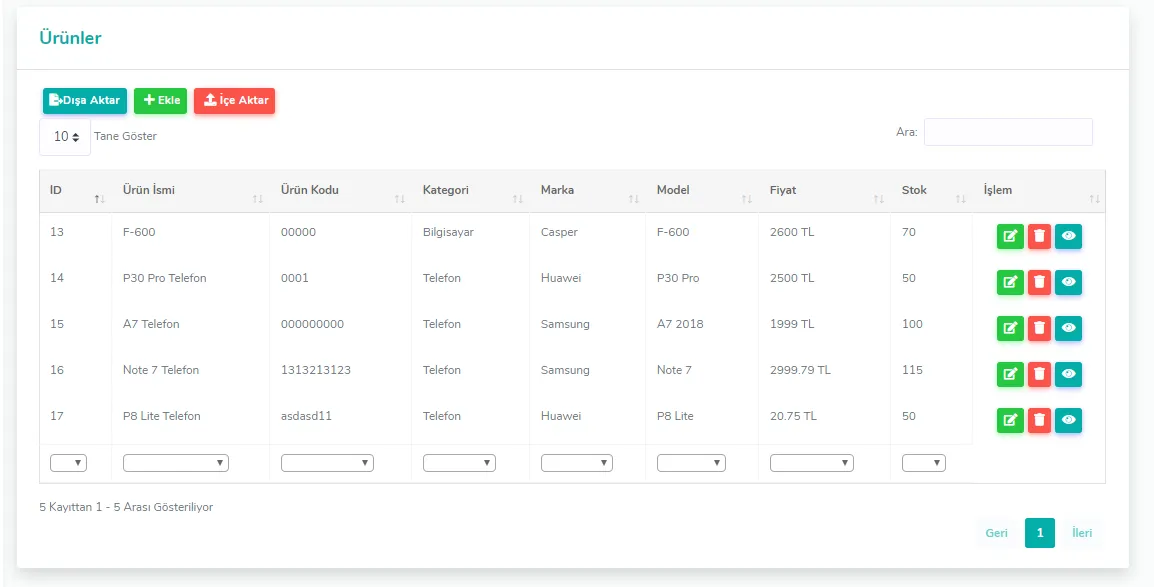1154x587 pixels.
Task: Open the Kategori filter dropdown
Action: (x=459, y=463)
